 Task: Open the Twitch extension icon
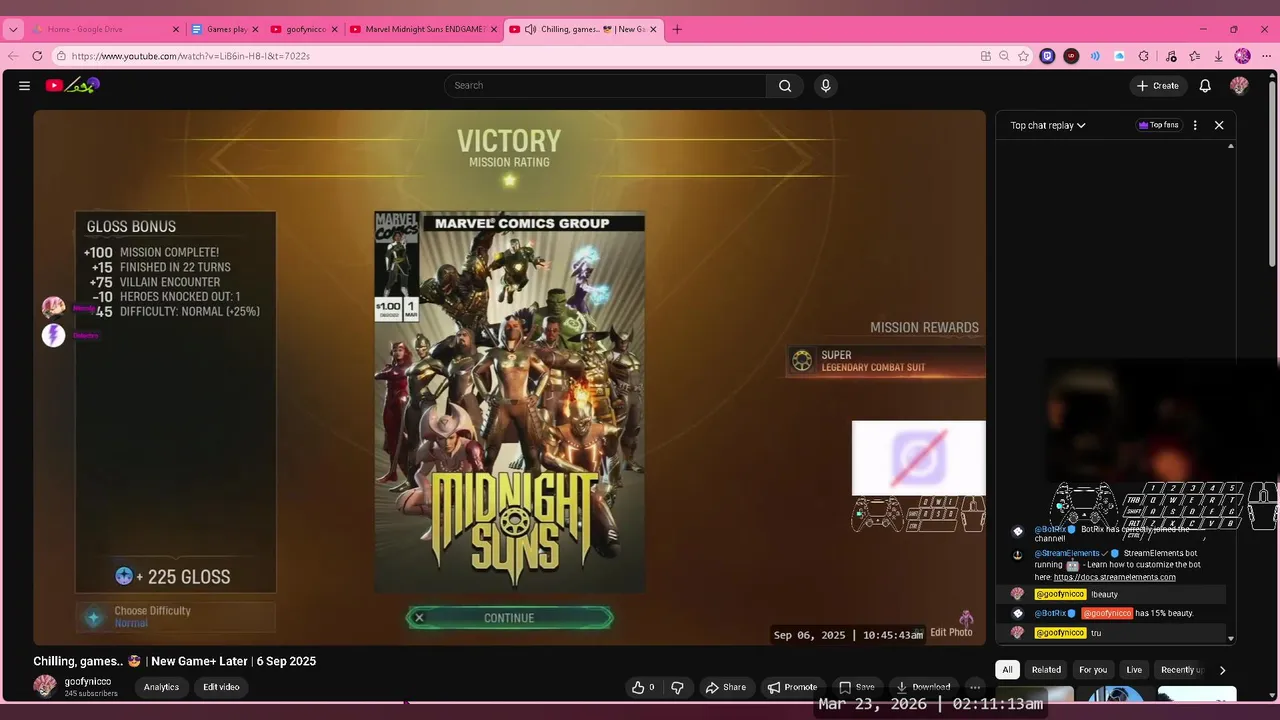(x=1047, y=56)
